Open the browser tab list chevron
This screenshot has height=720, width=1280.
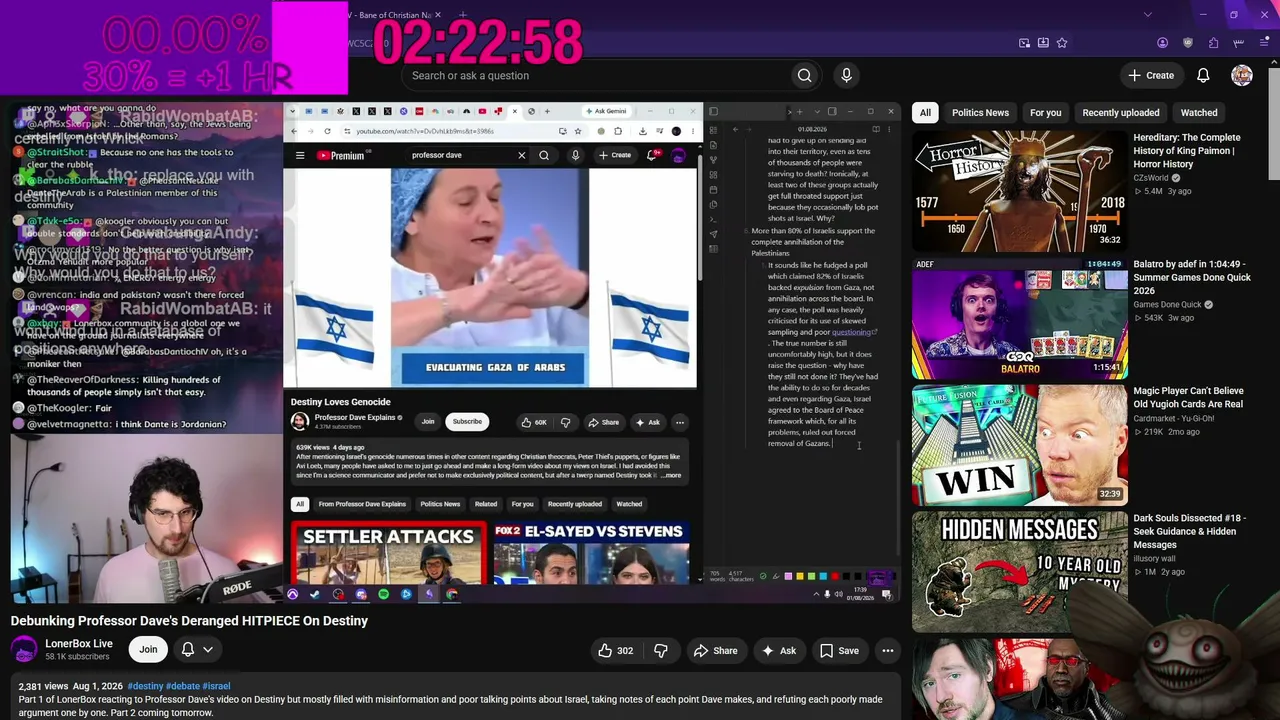pos(1147,15)
